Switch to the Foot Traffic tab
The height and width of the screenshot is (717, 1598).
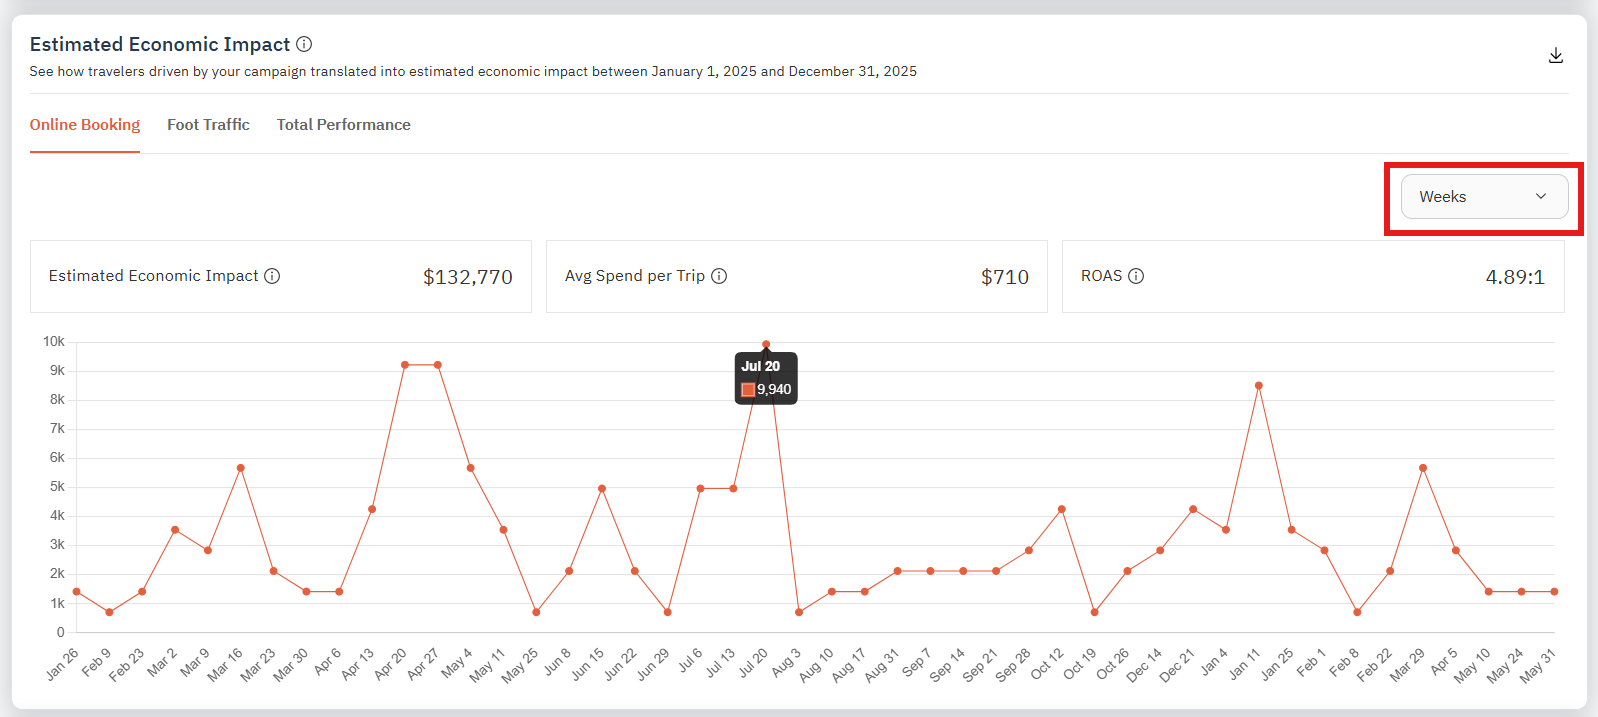[208, 125]
